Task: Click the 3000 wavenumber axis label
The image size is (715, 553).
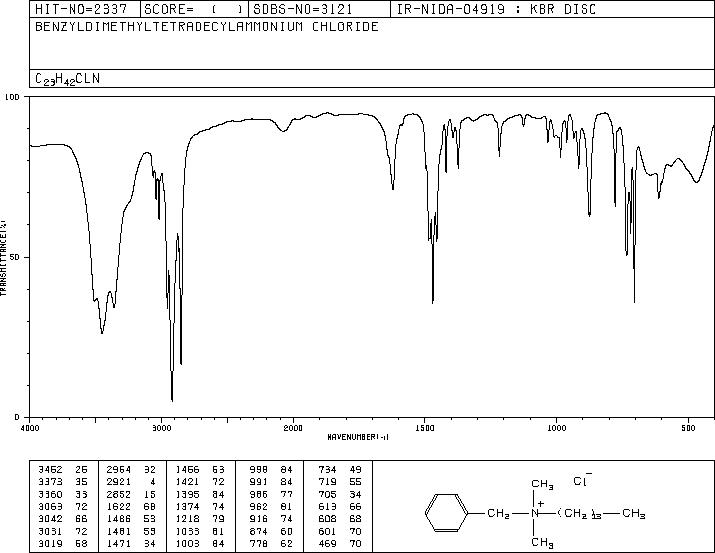Action: coord(161,428)
